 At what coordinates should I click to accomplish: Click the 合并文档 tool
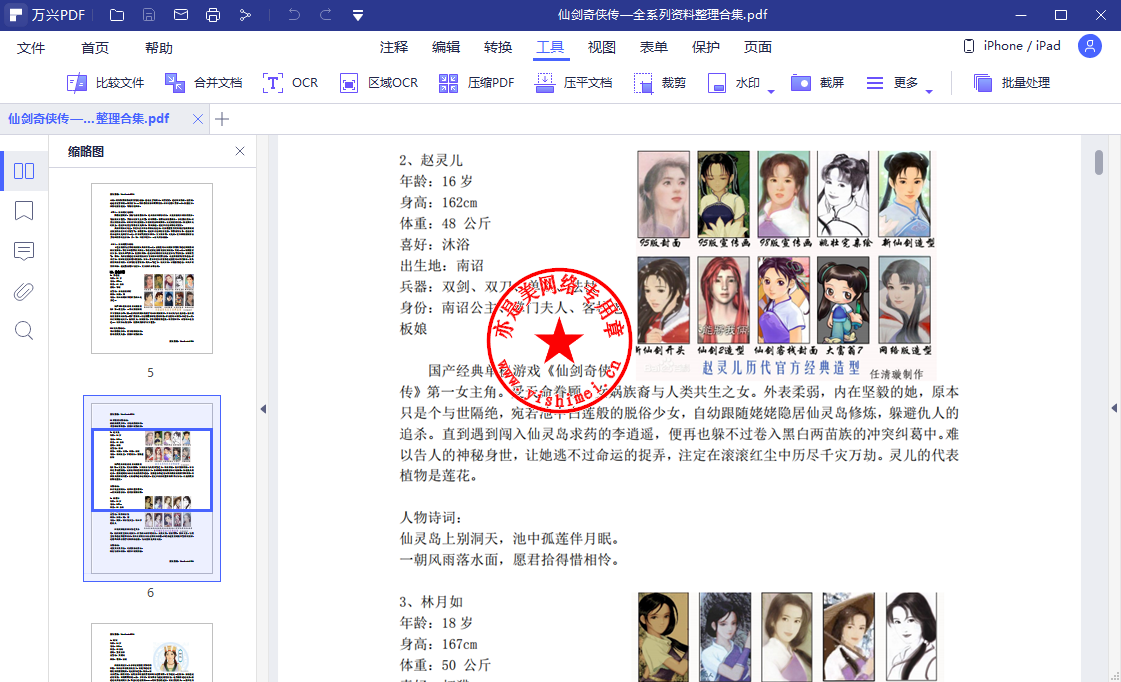click(204, 83)
